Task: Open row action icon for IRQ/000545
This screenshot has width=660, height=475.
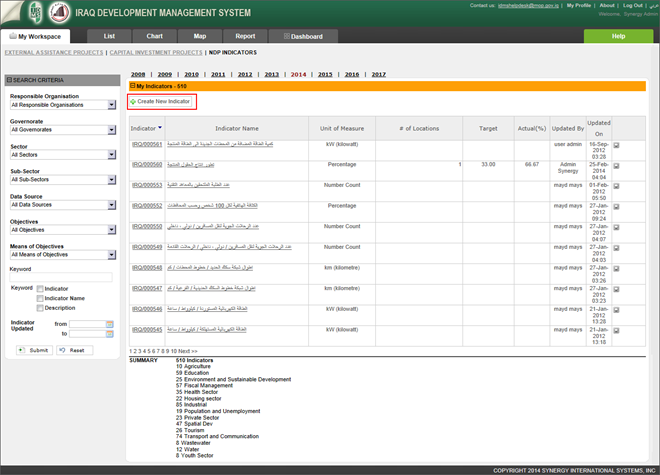Action: 616,331
